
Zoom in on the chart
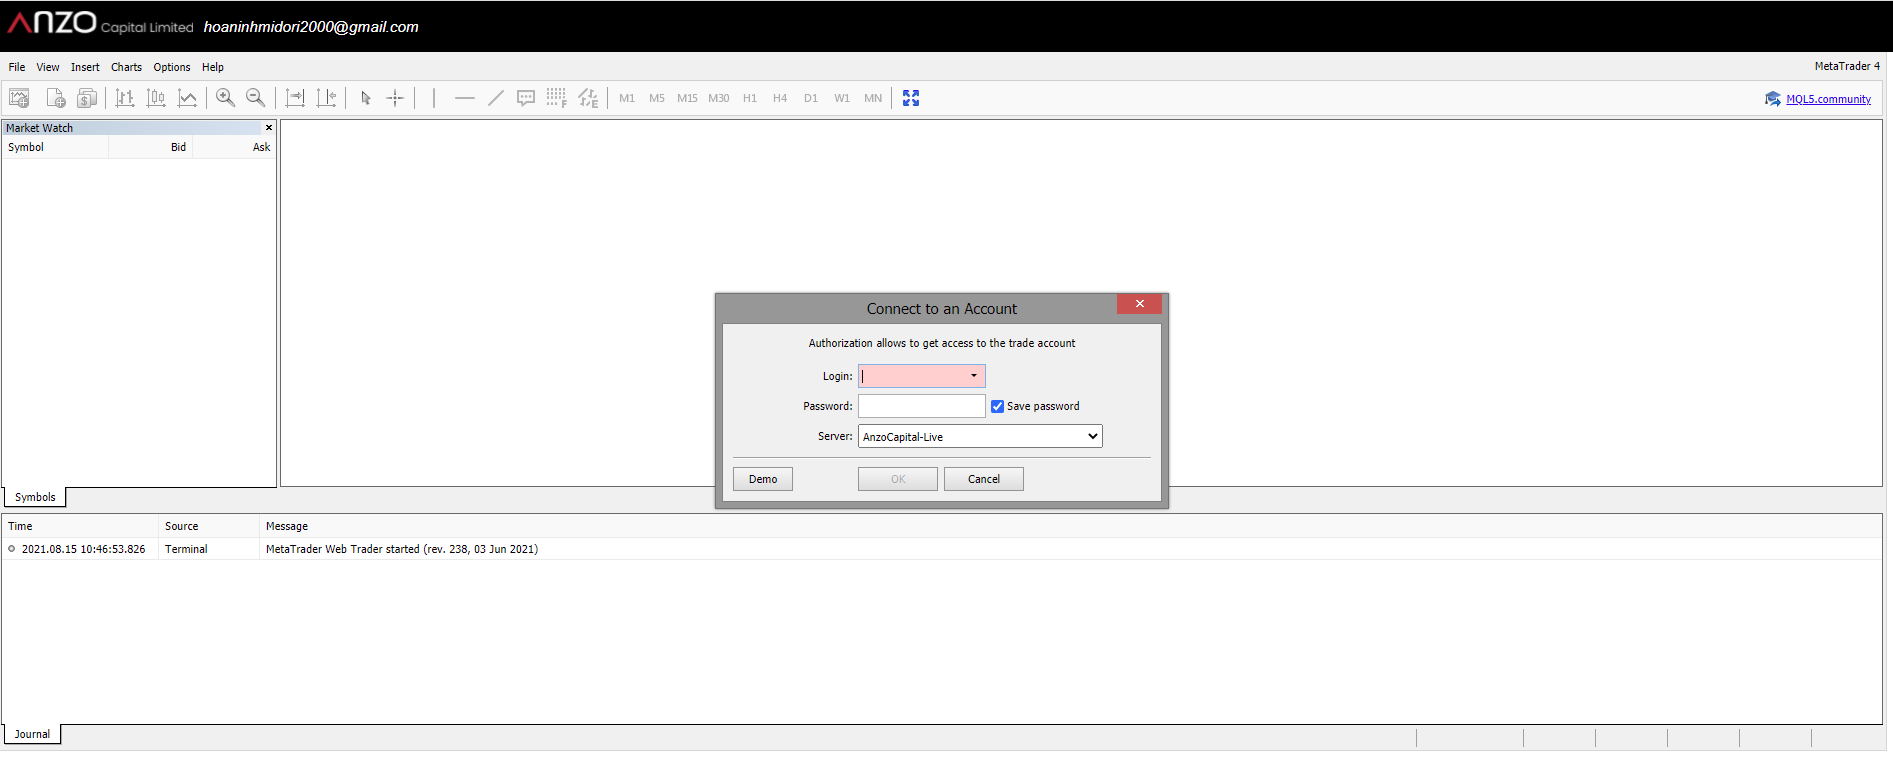click(226, 98)
